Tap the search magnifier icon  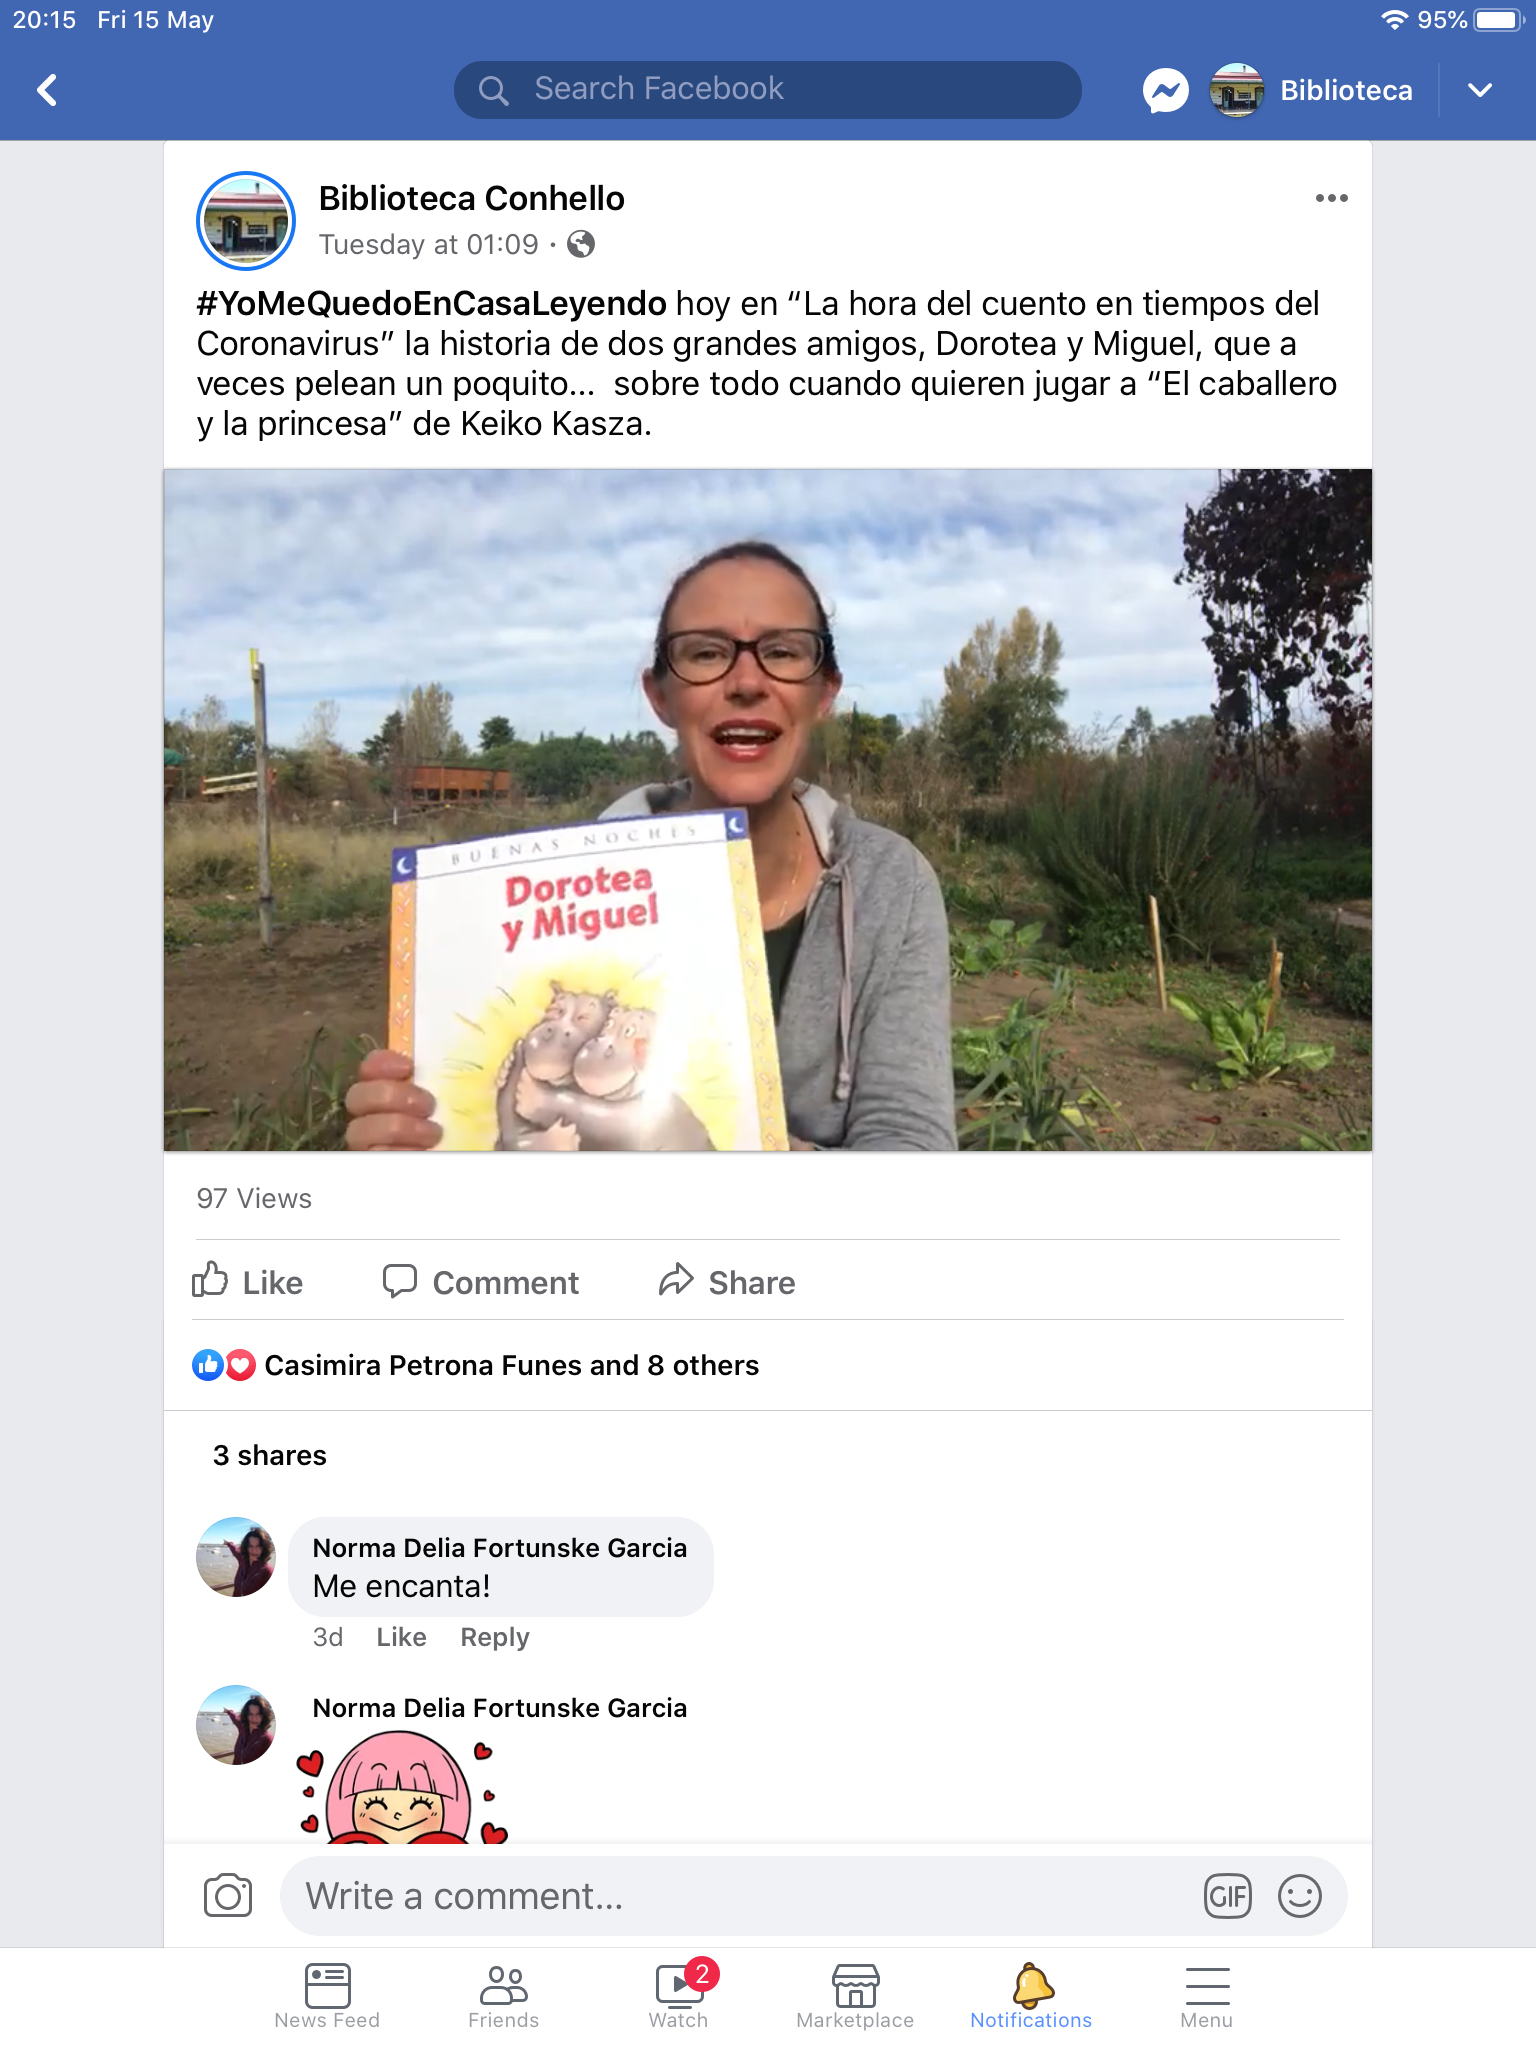493,90
